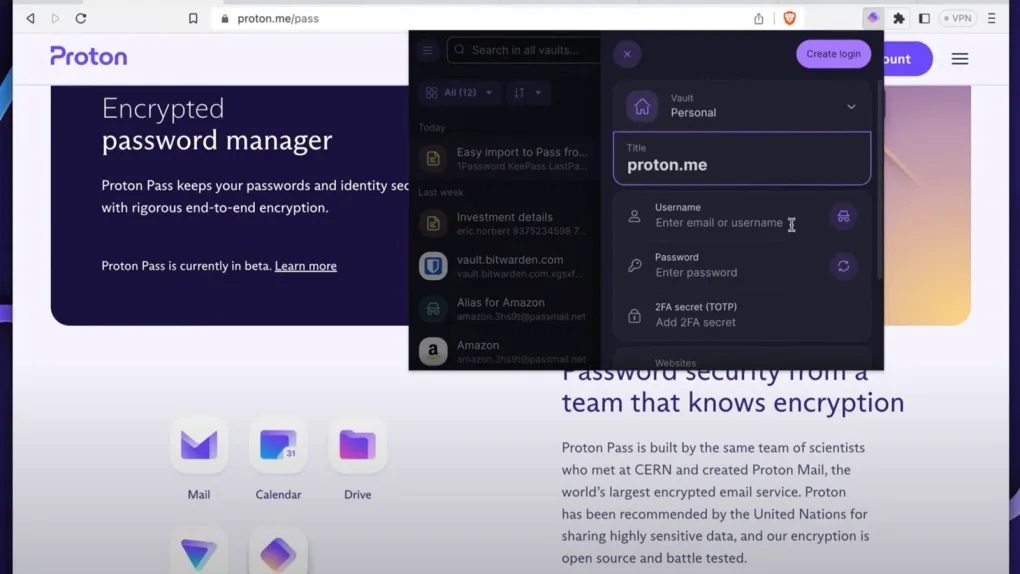The image size is (1020, 574).
Task: Open the Brave Shields lion icon
Action: [790, 18]
